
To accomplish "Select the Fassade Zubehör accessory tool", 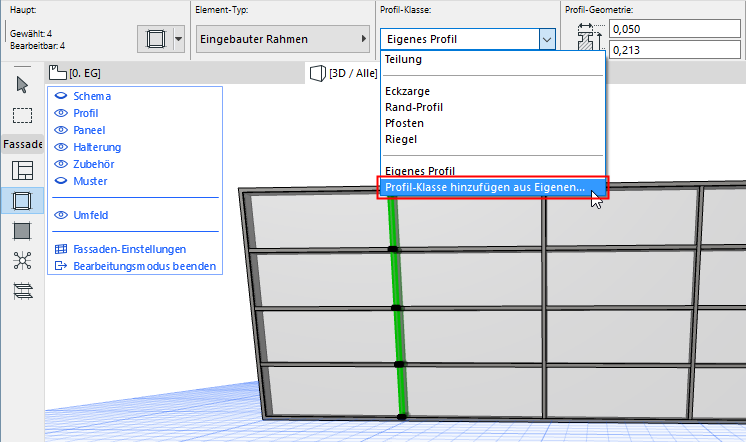I will pyautogui.click(x=22, y=291).
